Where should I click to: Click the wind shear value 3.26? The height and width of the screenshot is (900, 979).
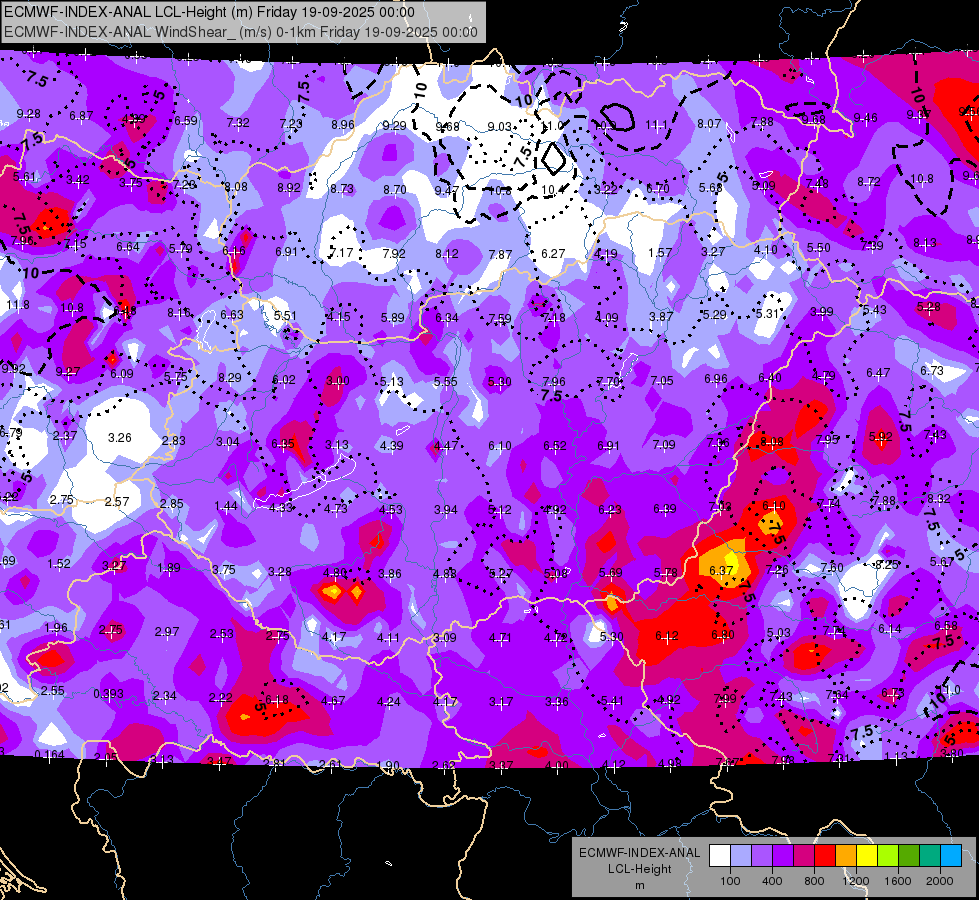[119, 437]
